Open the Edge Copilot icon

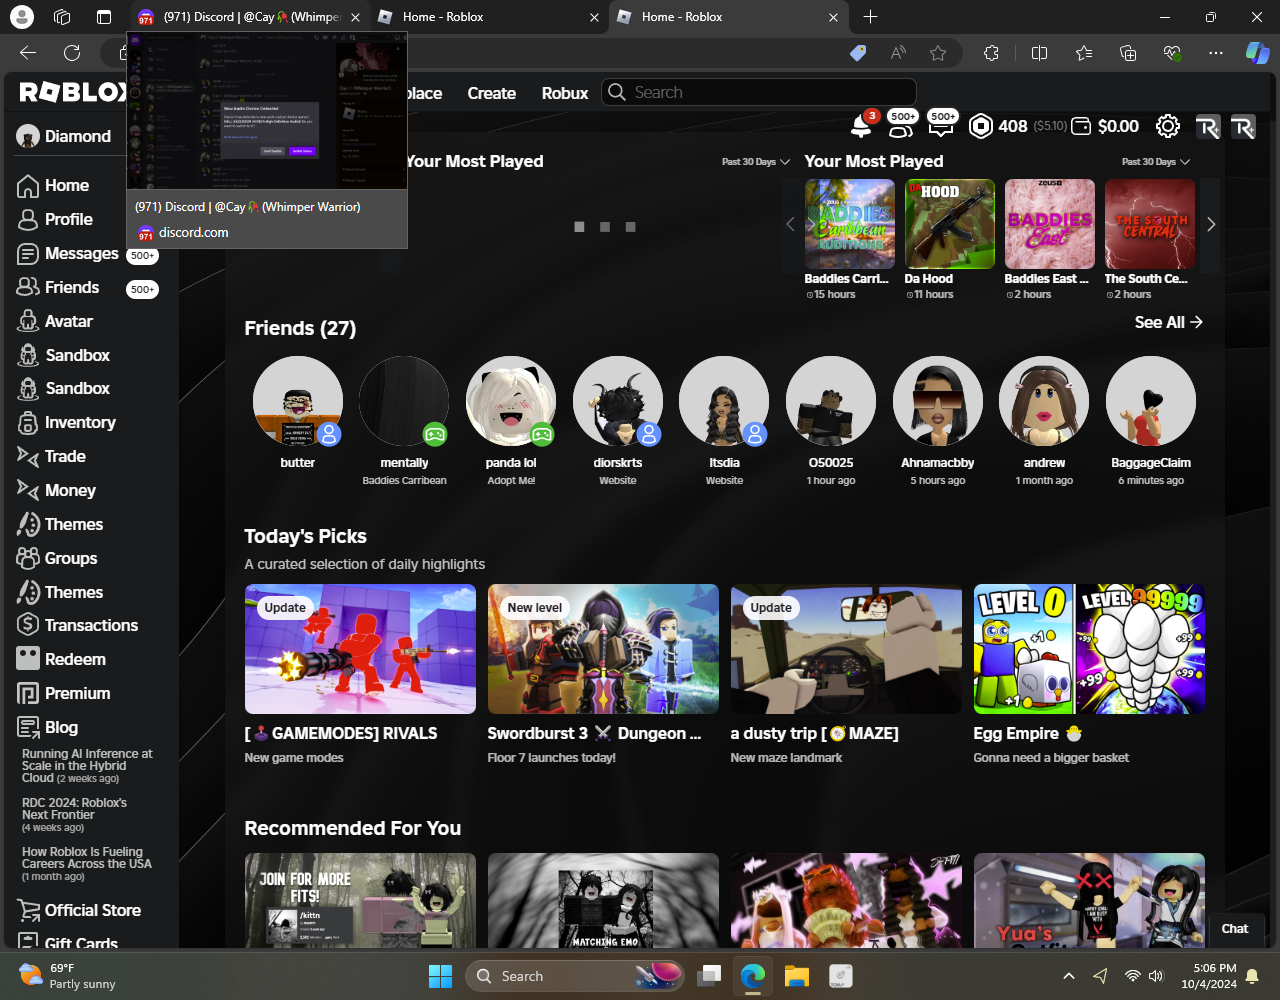1257,53
